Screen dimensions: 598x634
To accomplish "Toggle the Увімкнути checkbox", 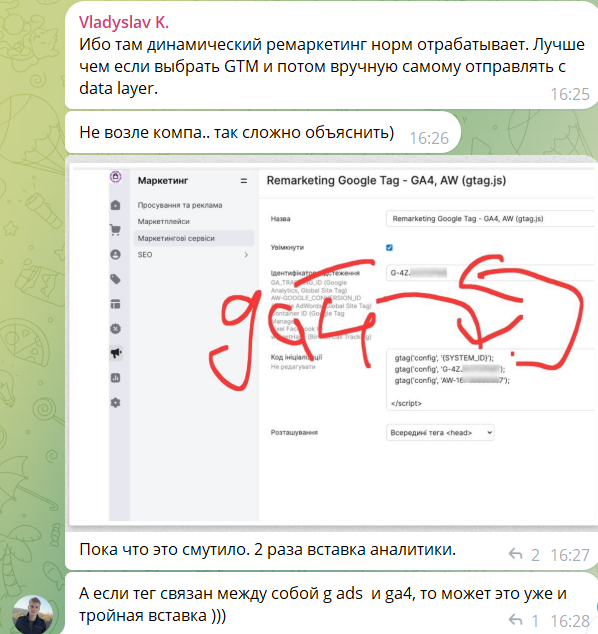I will [x=389, y=247].
